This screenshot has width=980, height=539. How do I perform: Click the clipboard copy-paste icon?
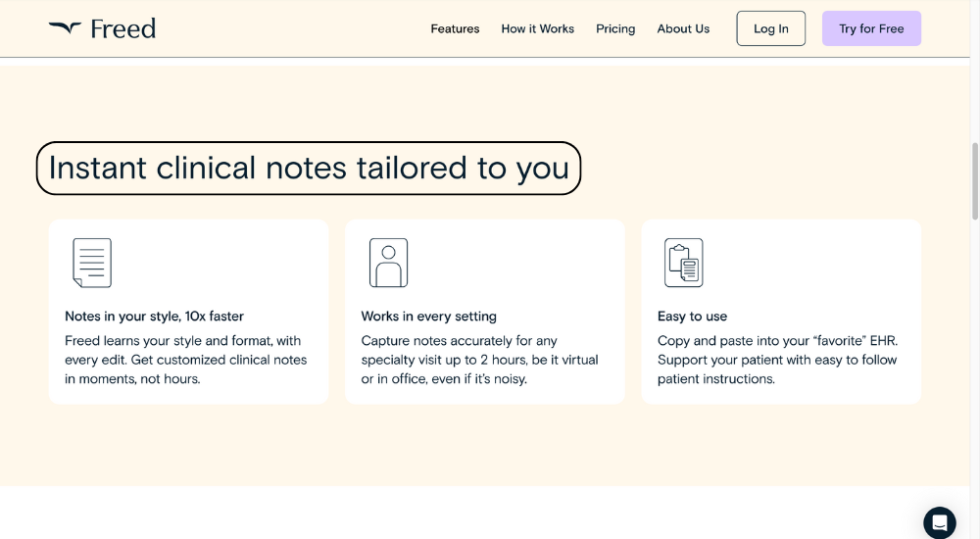[684, 263]
